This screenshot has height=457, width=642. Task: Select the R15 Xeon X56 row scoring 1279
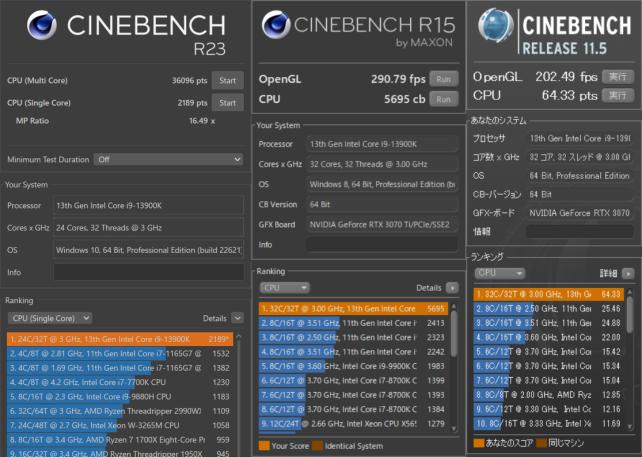(x=353, y=423)
